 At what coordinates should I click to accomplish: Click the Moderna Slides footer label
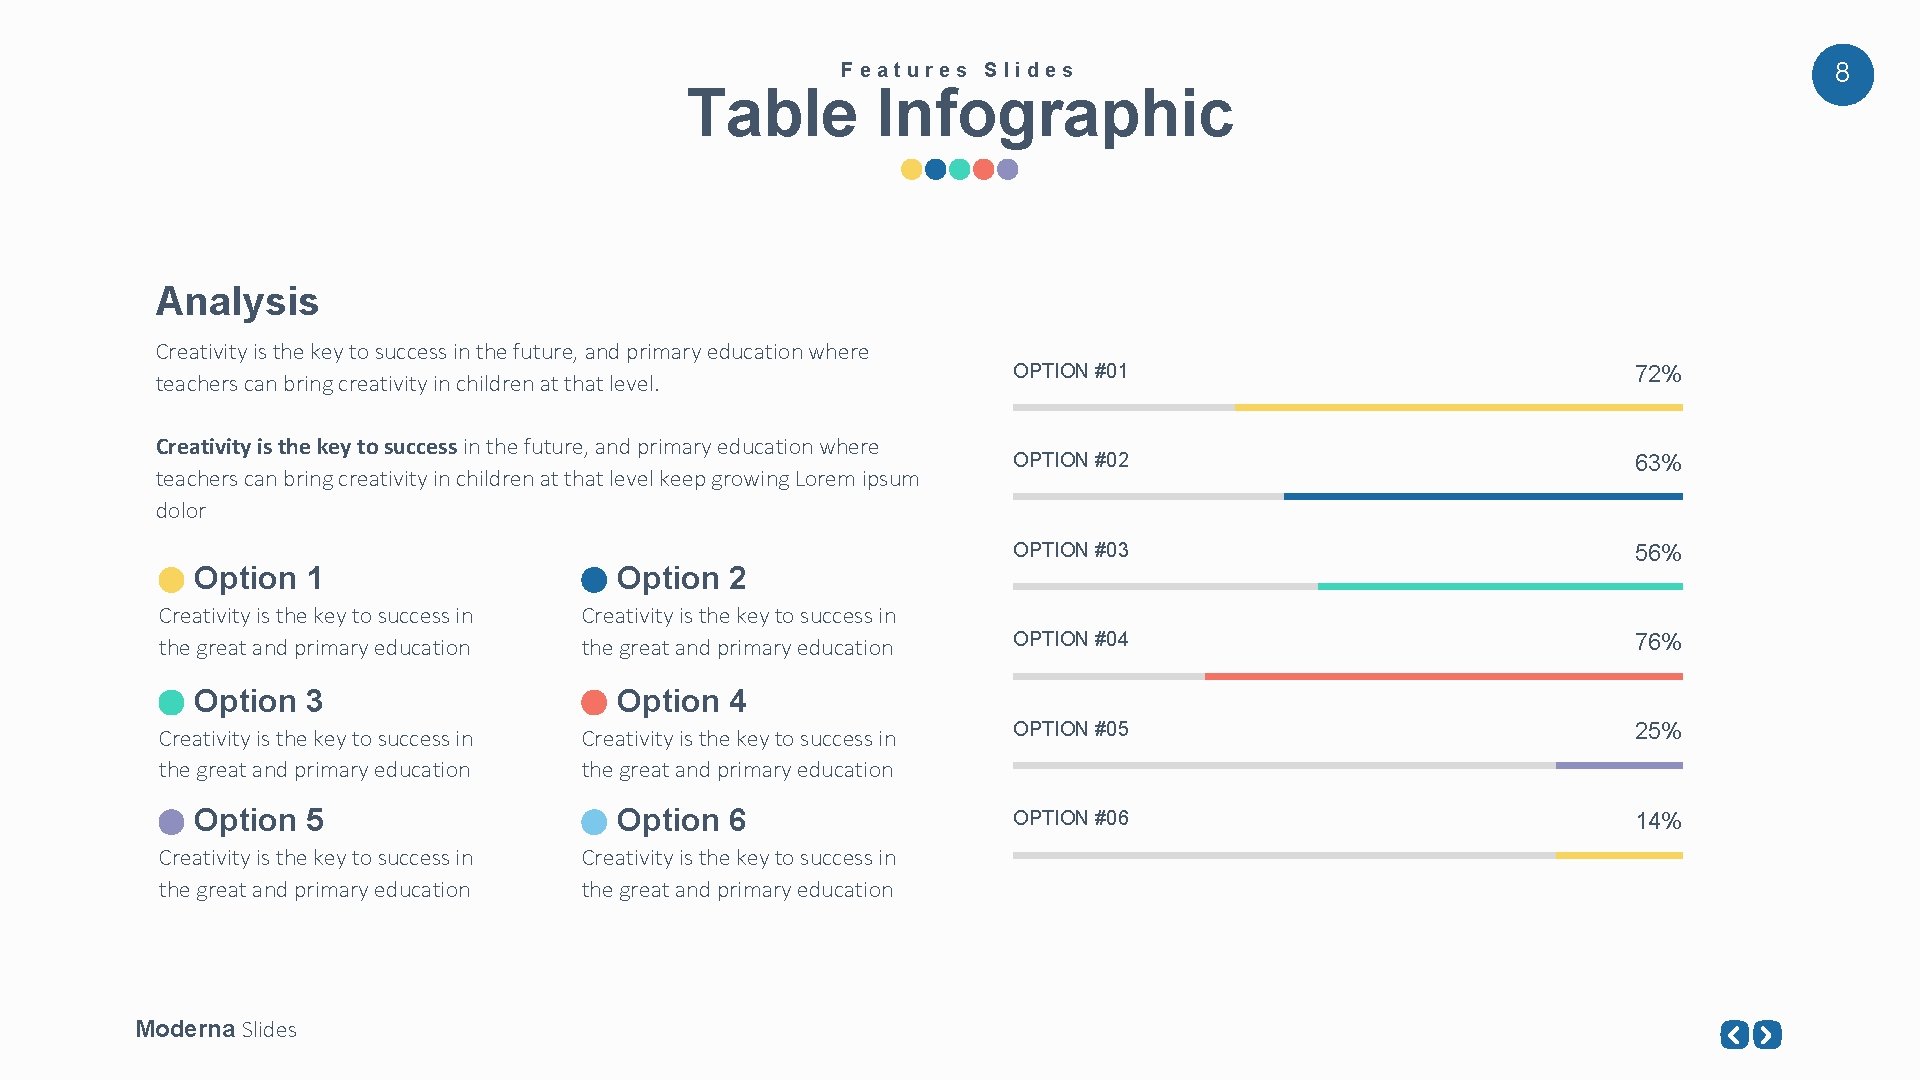pyautogui.click(x=216, y=1029)
